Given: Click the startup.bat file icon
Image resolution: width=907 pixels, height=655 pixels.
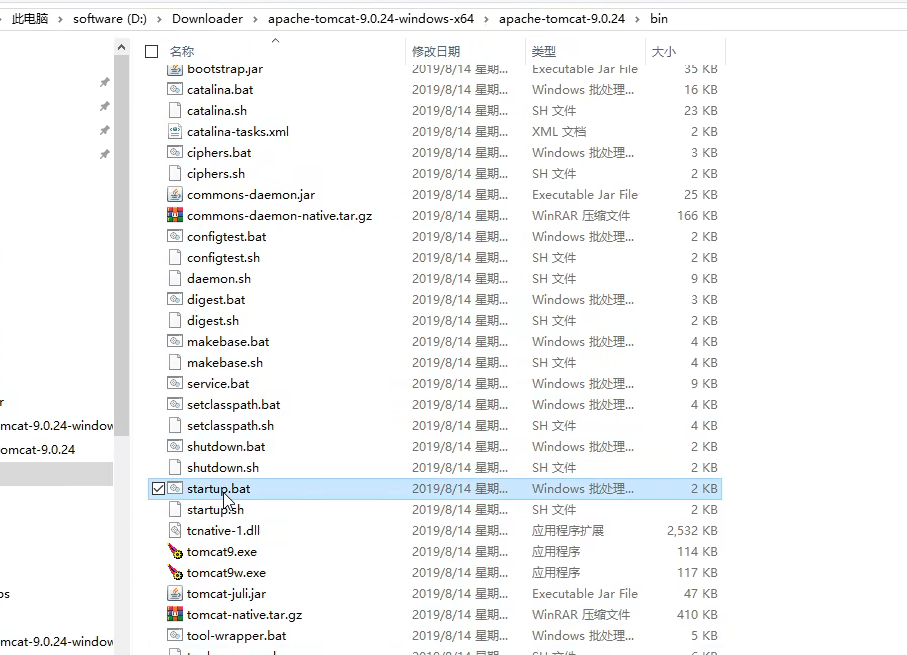Looking at the screenshot, I should [175, 488].
